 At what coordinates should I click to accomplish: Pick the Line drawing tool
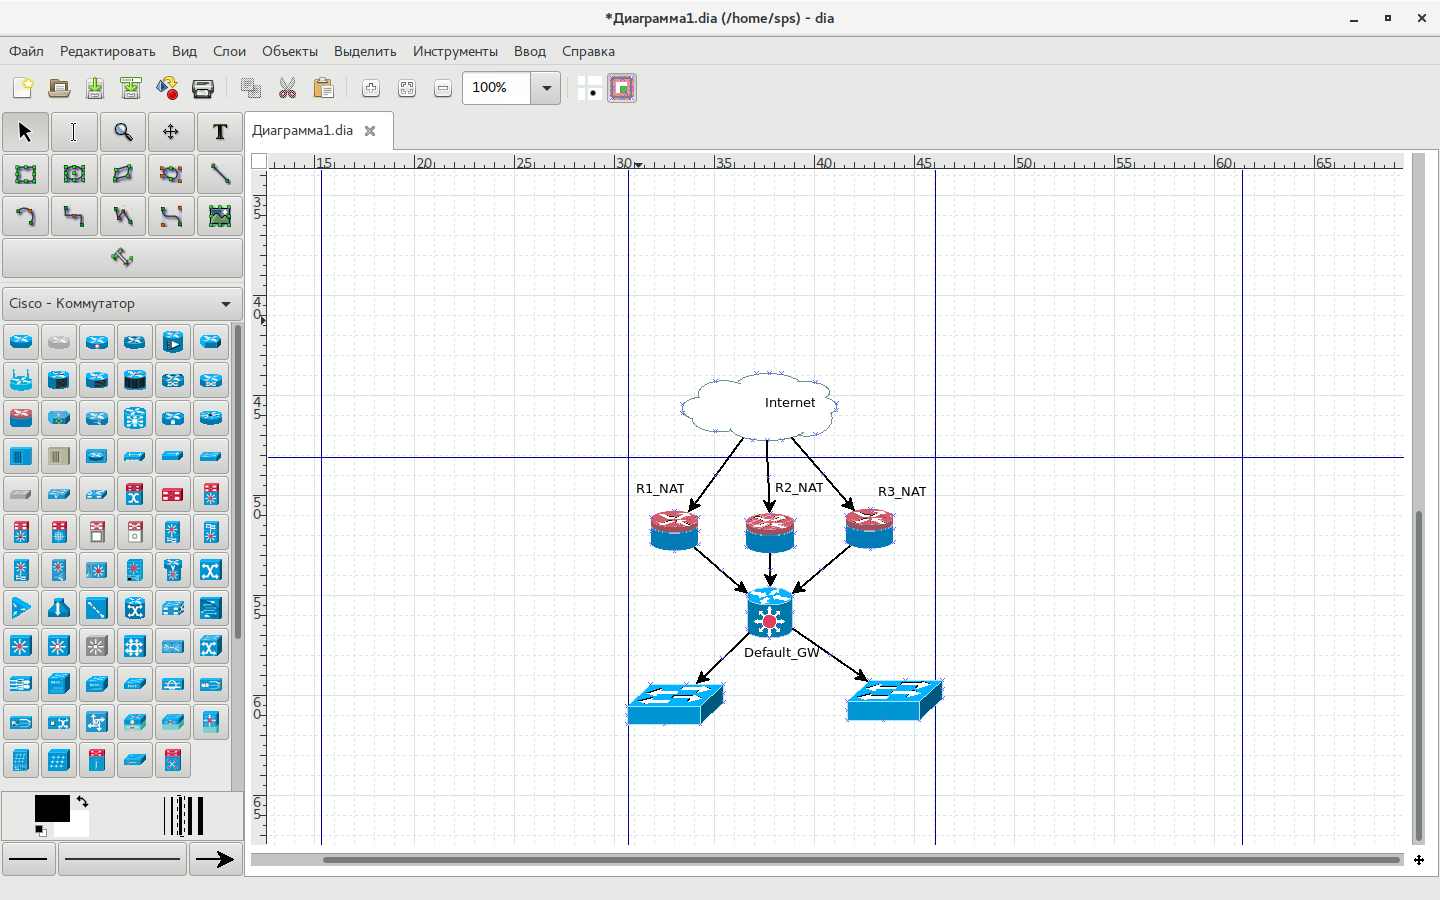[220, 174]
